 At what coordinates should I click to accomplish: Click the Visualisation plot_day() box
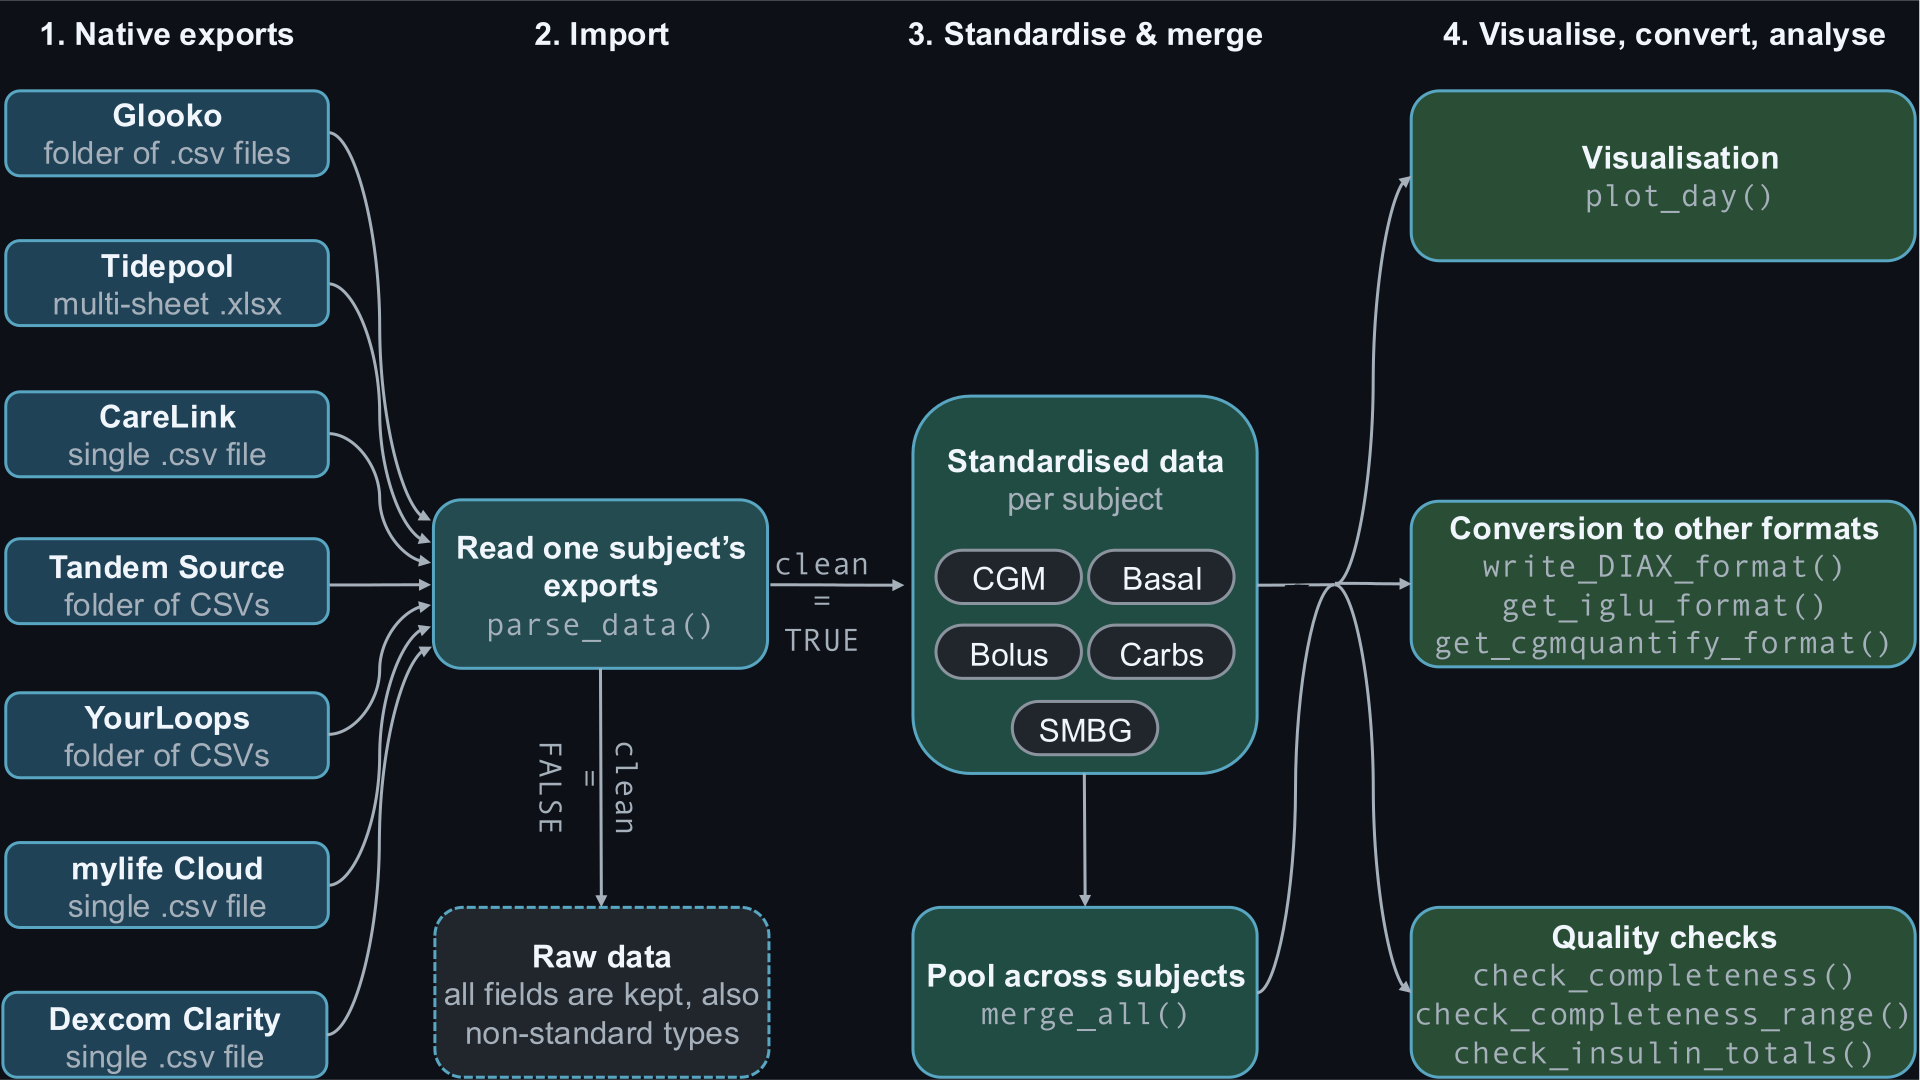point(1663,176)
